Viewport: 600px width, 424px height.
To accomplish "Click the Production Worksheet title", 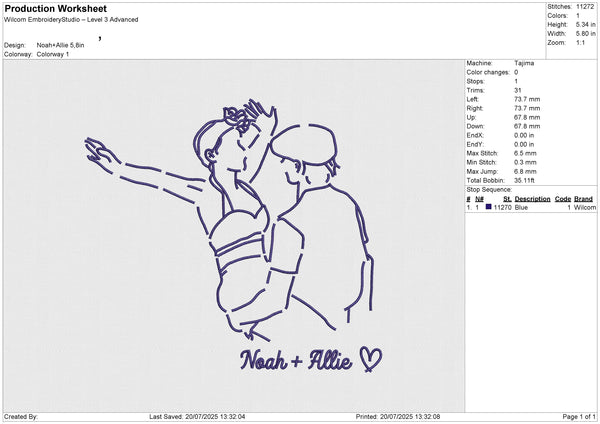I will pyautogui.click(x=55, y=8).
